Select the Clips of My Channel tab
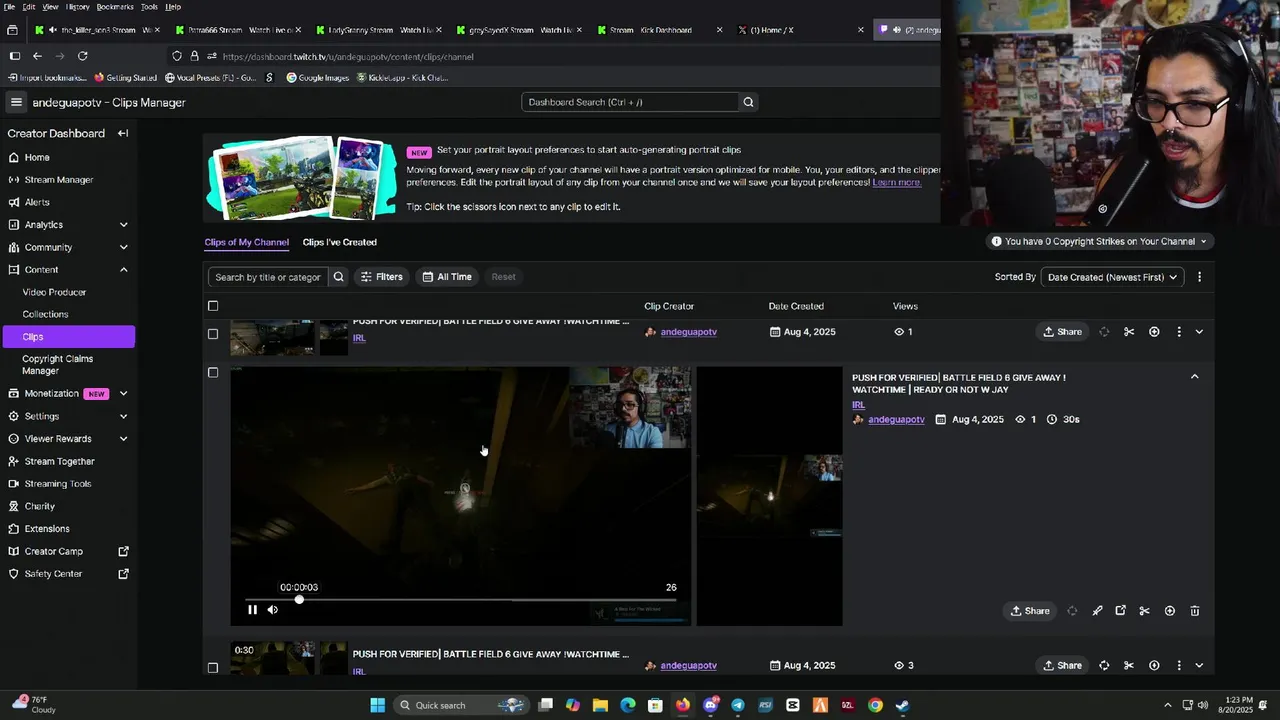1280x720 pixels. pyautogui.click(x=246, y=242)
